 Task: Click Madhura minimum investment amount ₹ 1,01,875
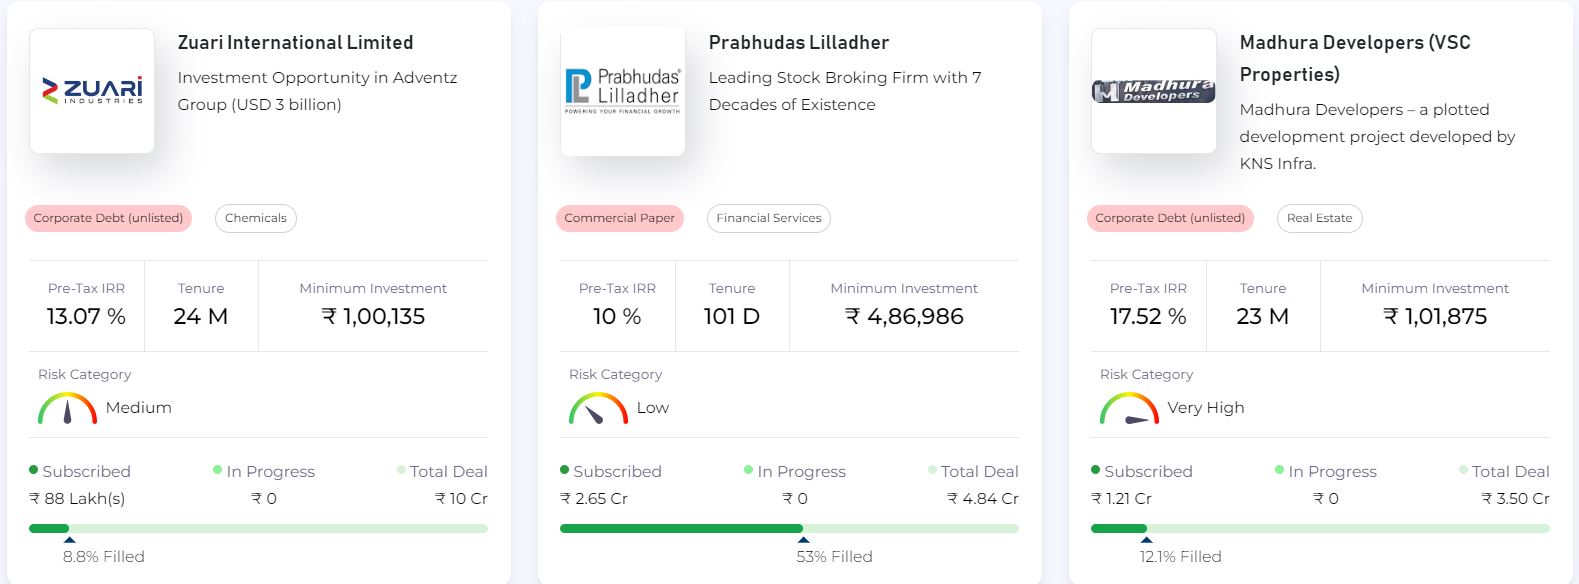click(1435, 317)
